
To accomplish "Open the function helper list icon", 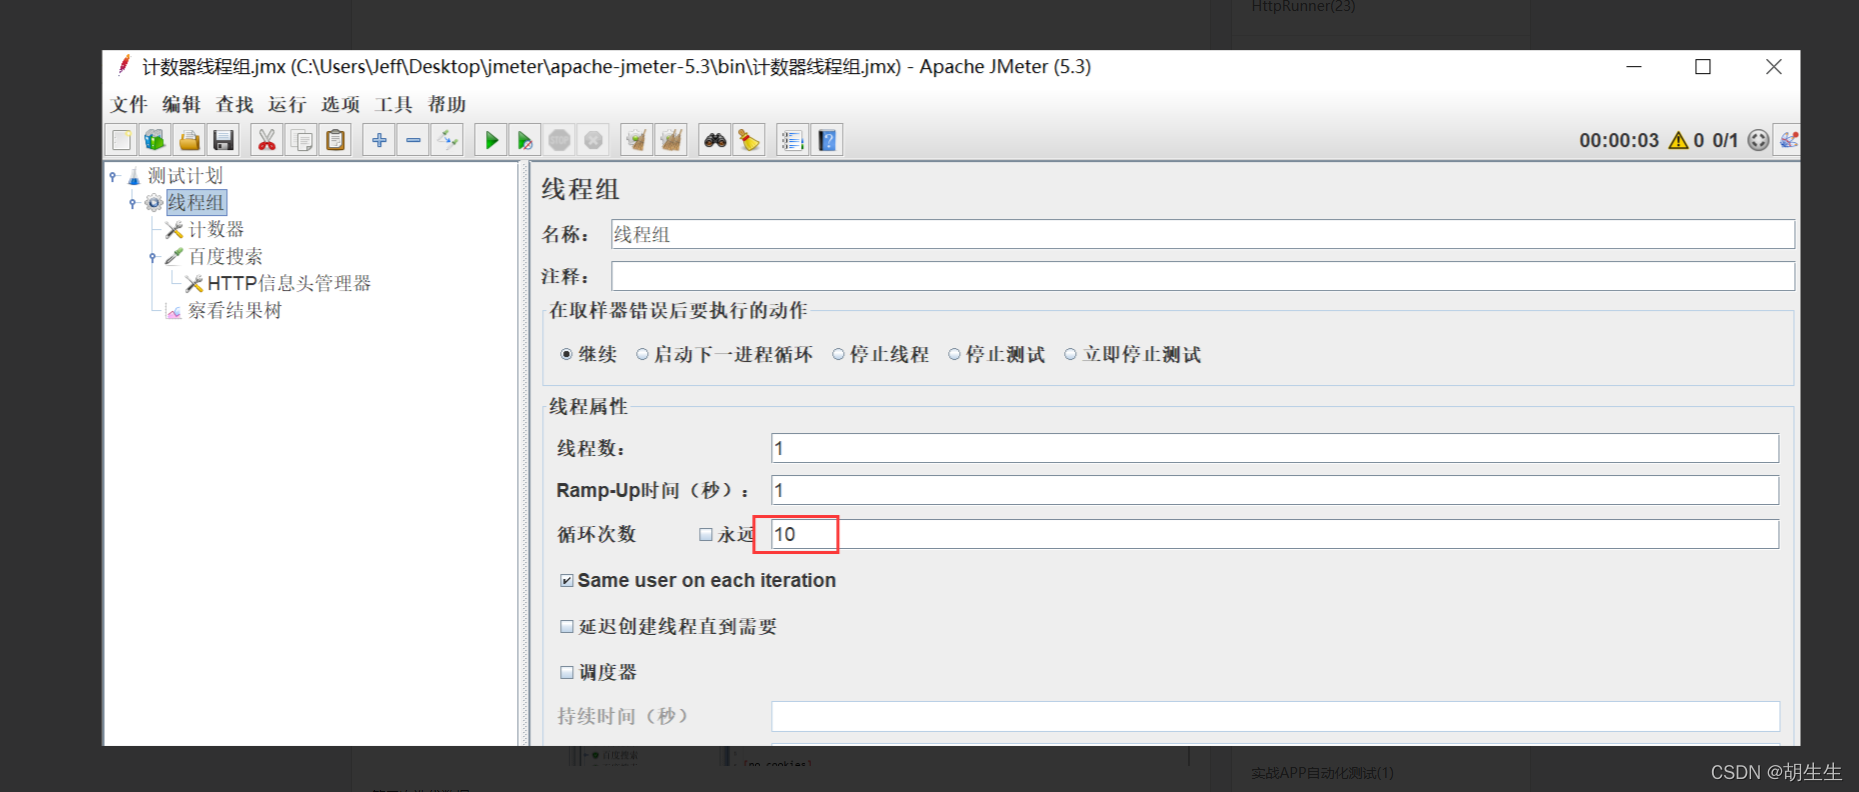I will (x=792, y=140).
